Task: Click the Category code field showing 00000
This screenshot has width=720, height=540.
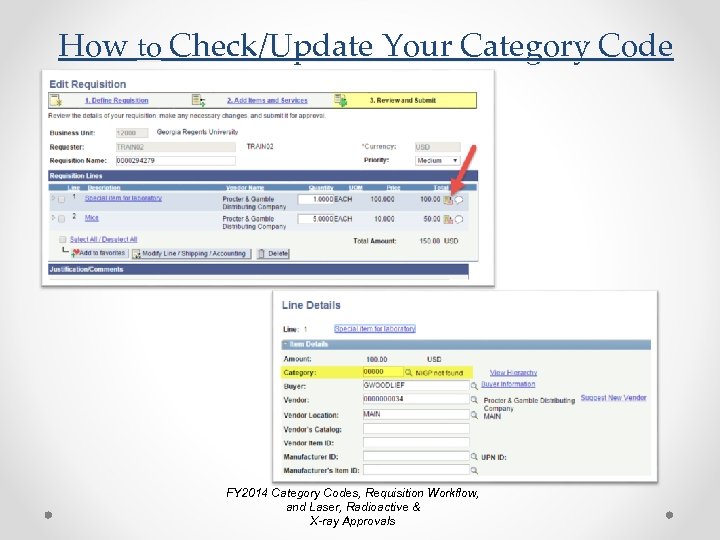Action: [x=383, y=372]
